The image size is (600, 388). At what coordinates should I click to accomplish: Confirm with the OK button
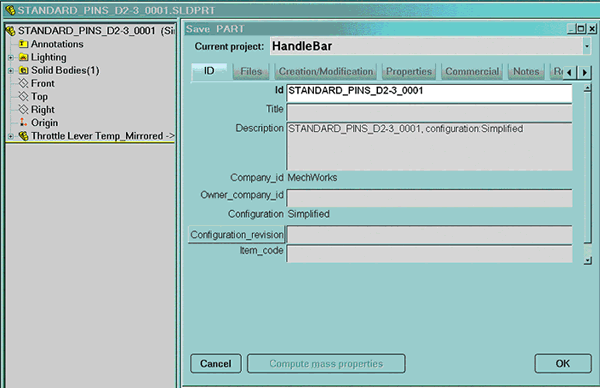(x=563, y=364)
